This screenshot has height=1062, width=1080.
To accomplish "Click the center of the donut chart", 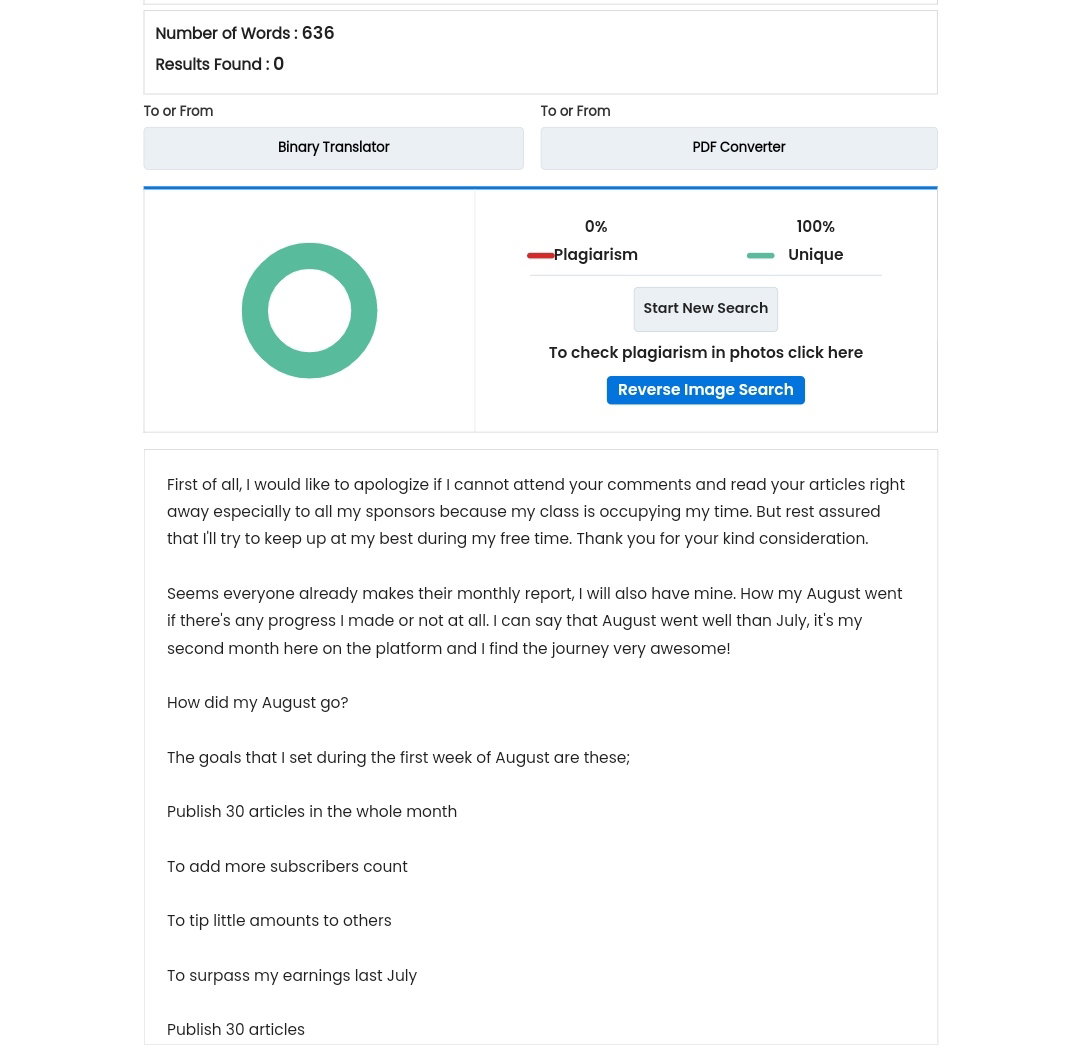I will click(309, 311).
